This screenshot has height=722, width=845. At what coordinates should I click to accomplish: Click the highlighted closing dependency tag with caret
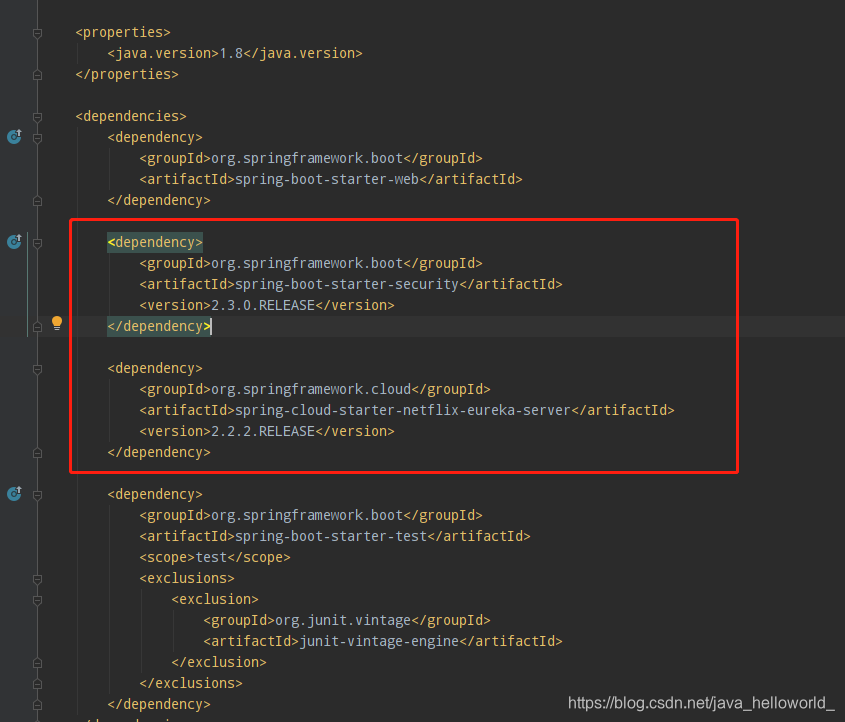click(x=159, y=327)
